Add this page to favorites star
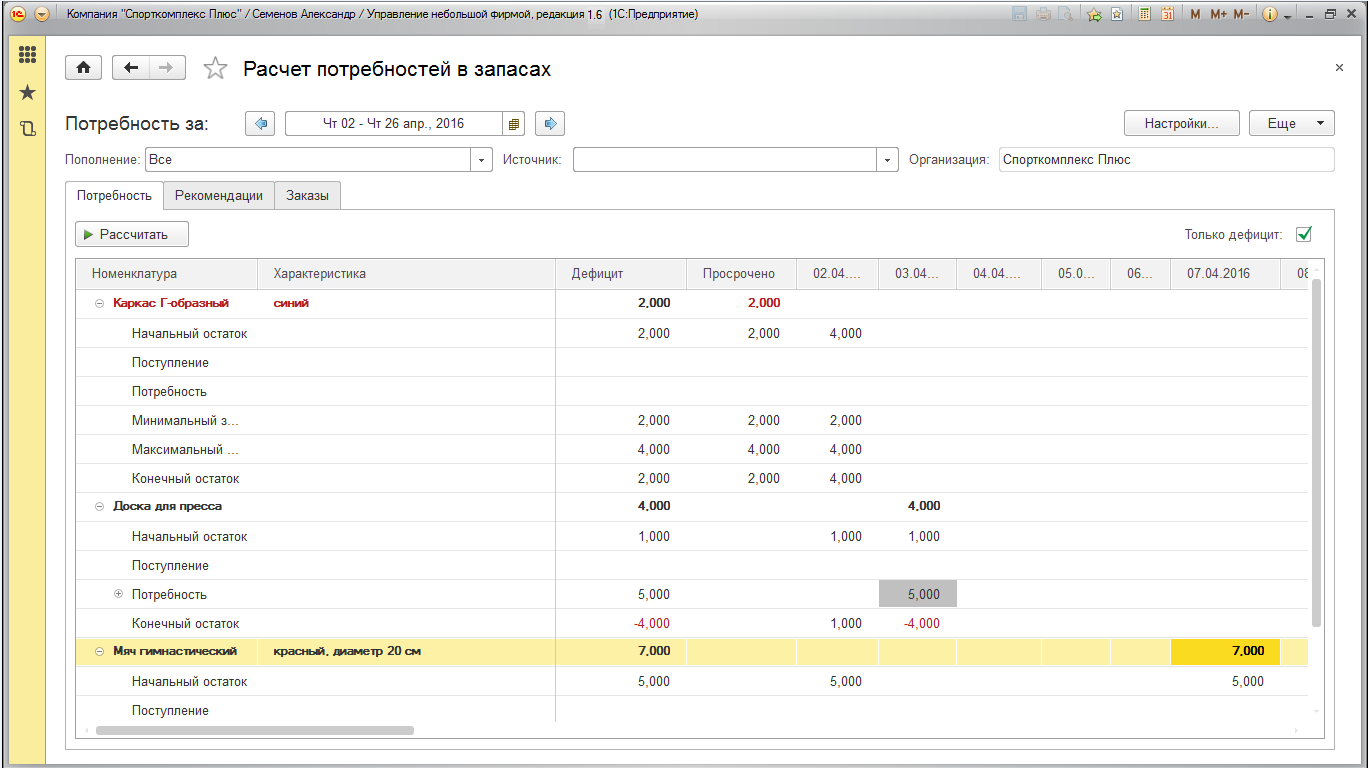This screenshot has height=768, width=1368. point(215,68)
